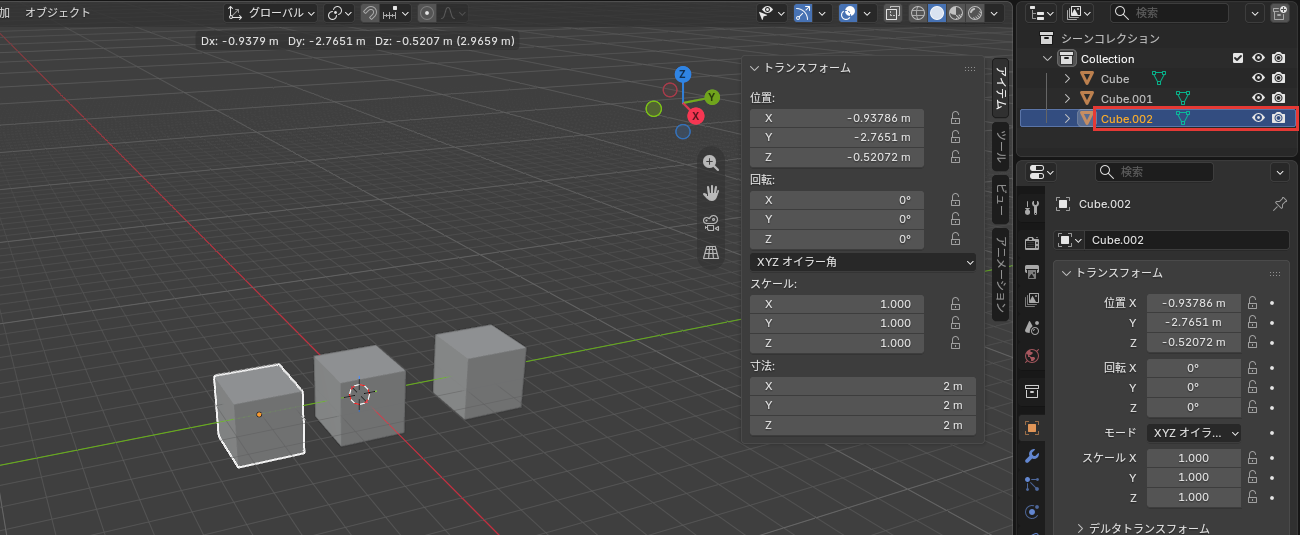The width and height of the screenshot is (1300, 535).
Task: Hide Cube in viewport via eye icon
Action: point(1259,78)
